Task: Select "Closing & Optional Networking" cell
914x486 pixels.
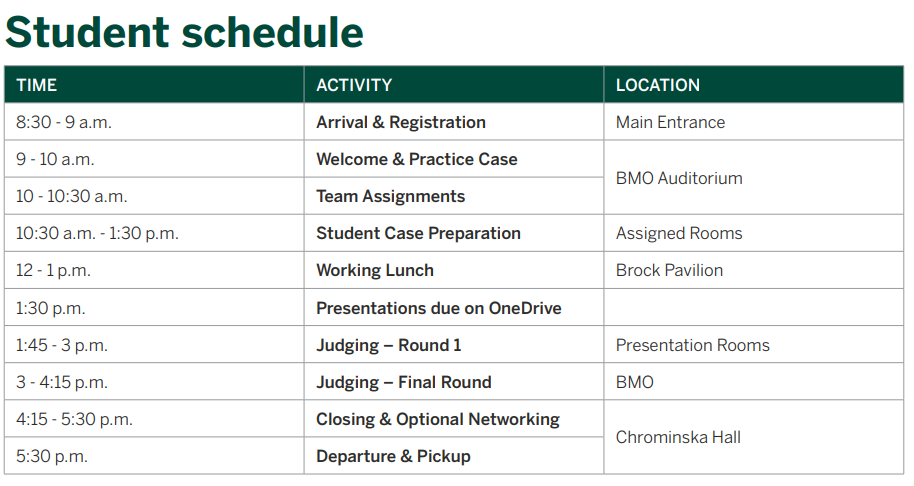Action: (x=438, y=419)
